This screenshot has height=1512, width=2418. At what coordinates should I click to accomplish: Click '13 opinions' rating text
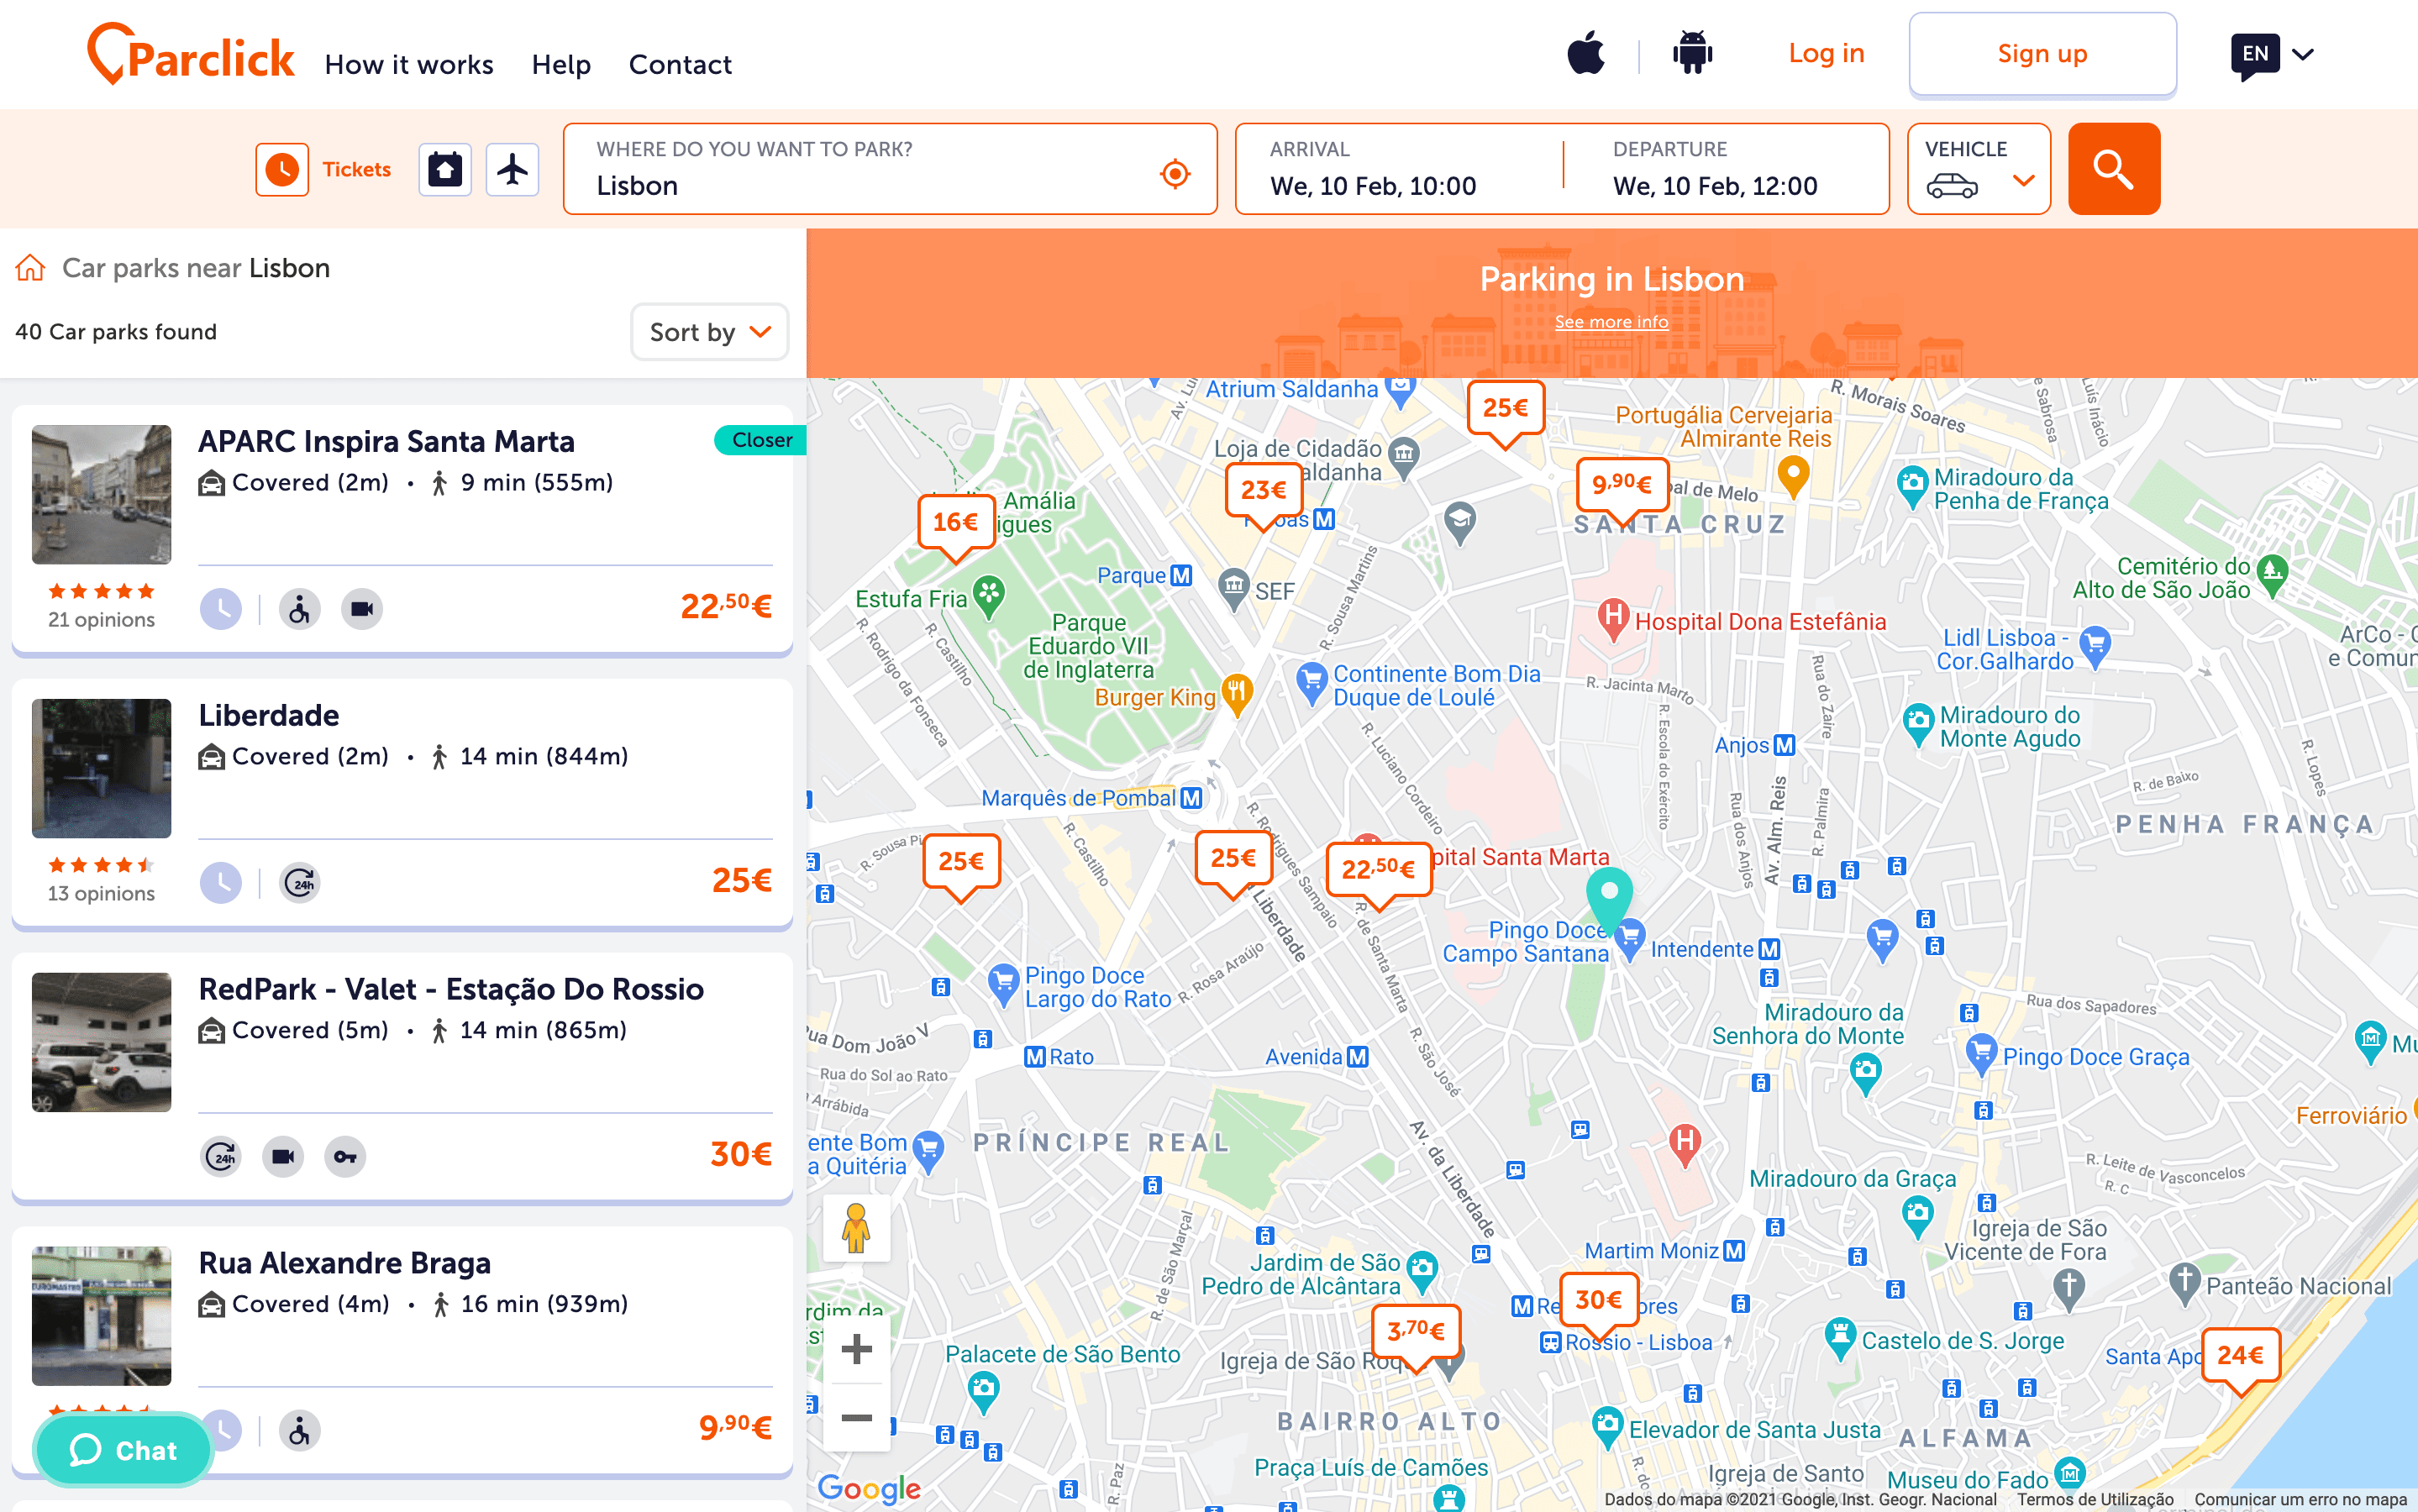[102, 894]
